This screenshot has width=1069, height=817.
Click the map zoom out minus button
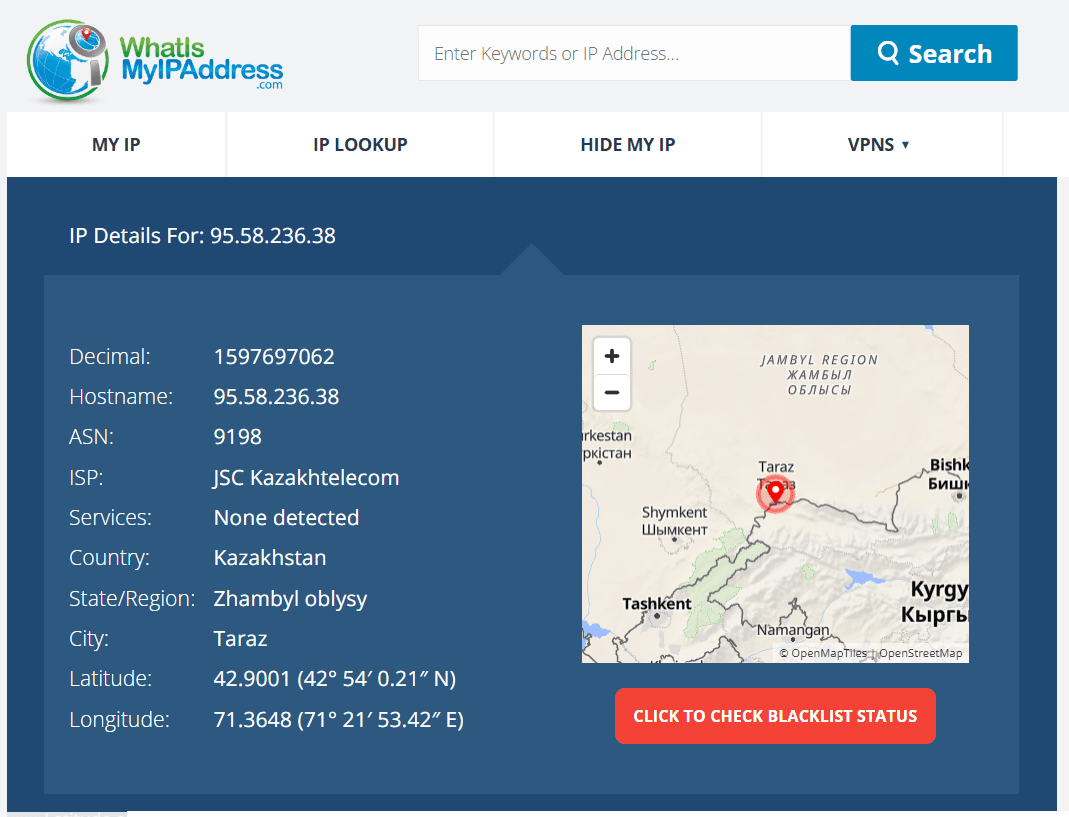[x=612, y=392]
